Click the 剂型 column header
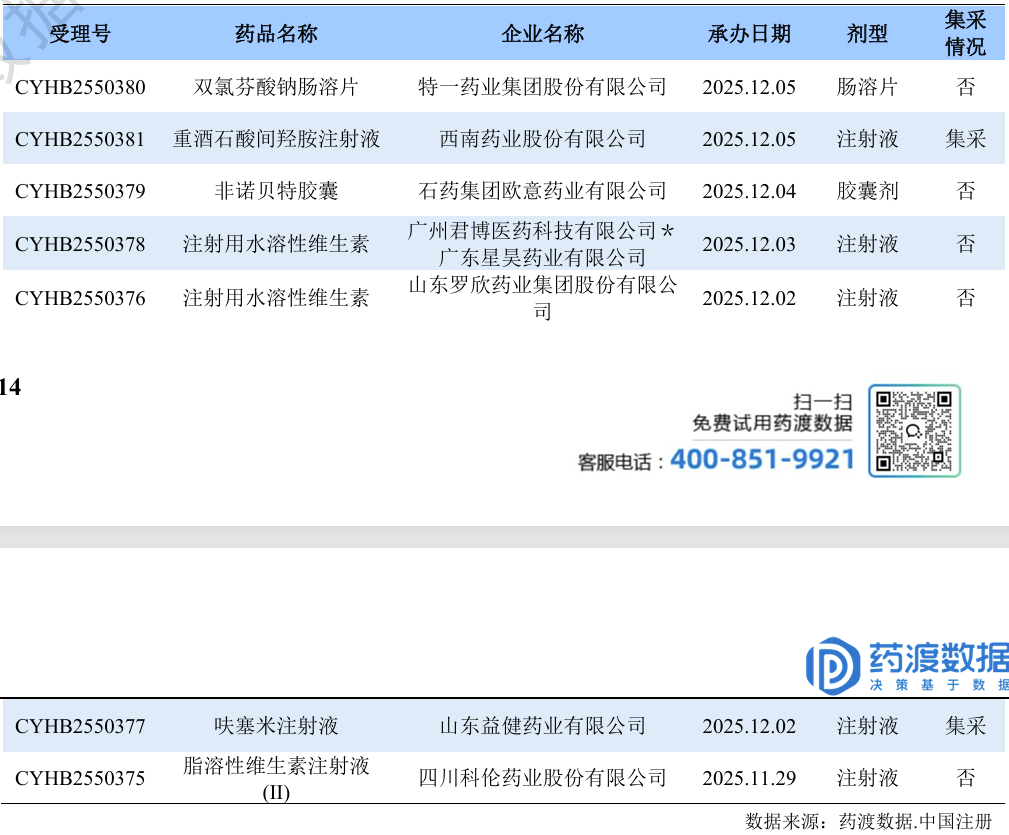This screenshot has width=1009, height=835. click(867, 33)
